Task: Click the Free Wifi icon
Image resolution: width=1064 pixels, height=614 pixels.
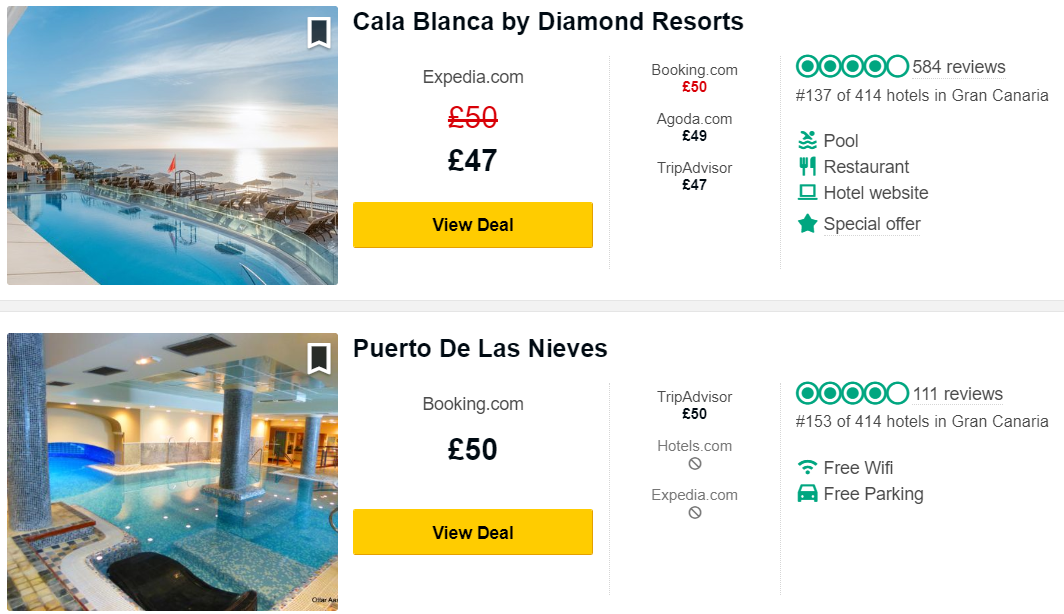Action: [x=808, y=467]
